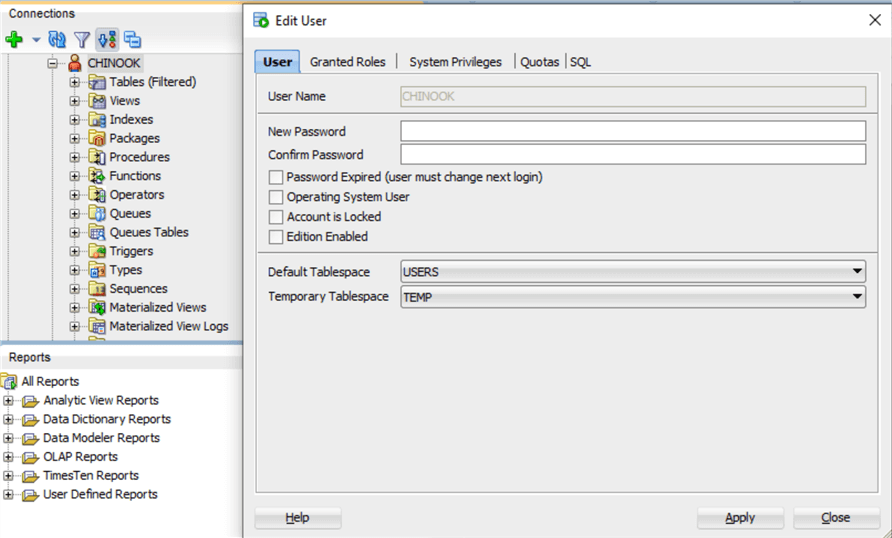Click the Apply Filter funnel icon
The width and height of the screenshot is (892, 538).
[82, 40]
